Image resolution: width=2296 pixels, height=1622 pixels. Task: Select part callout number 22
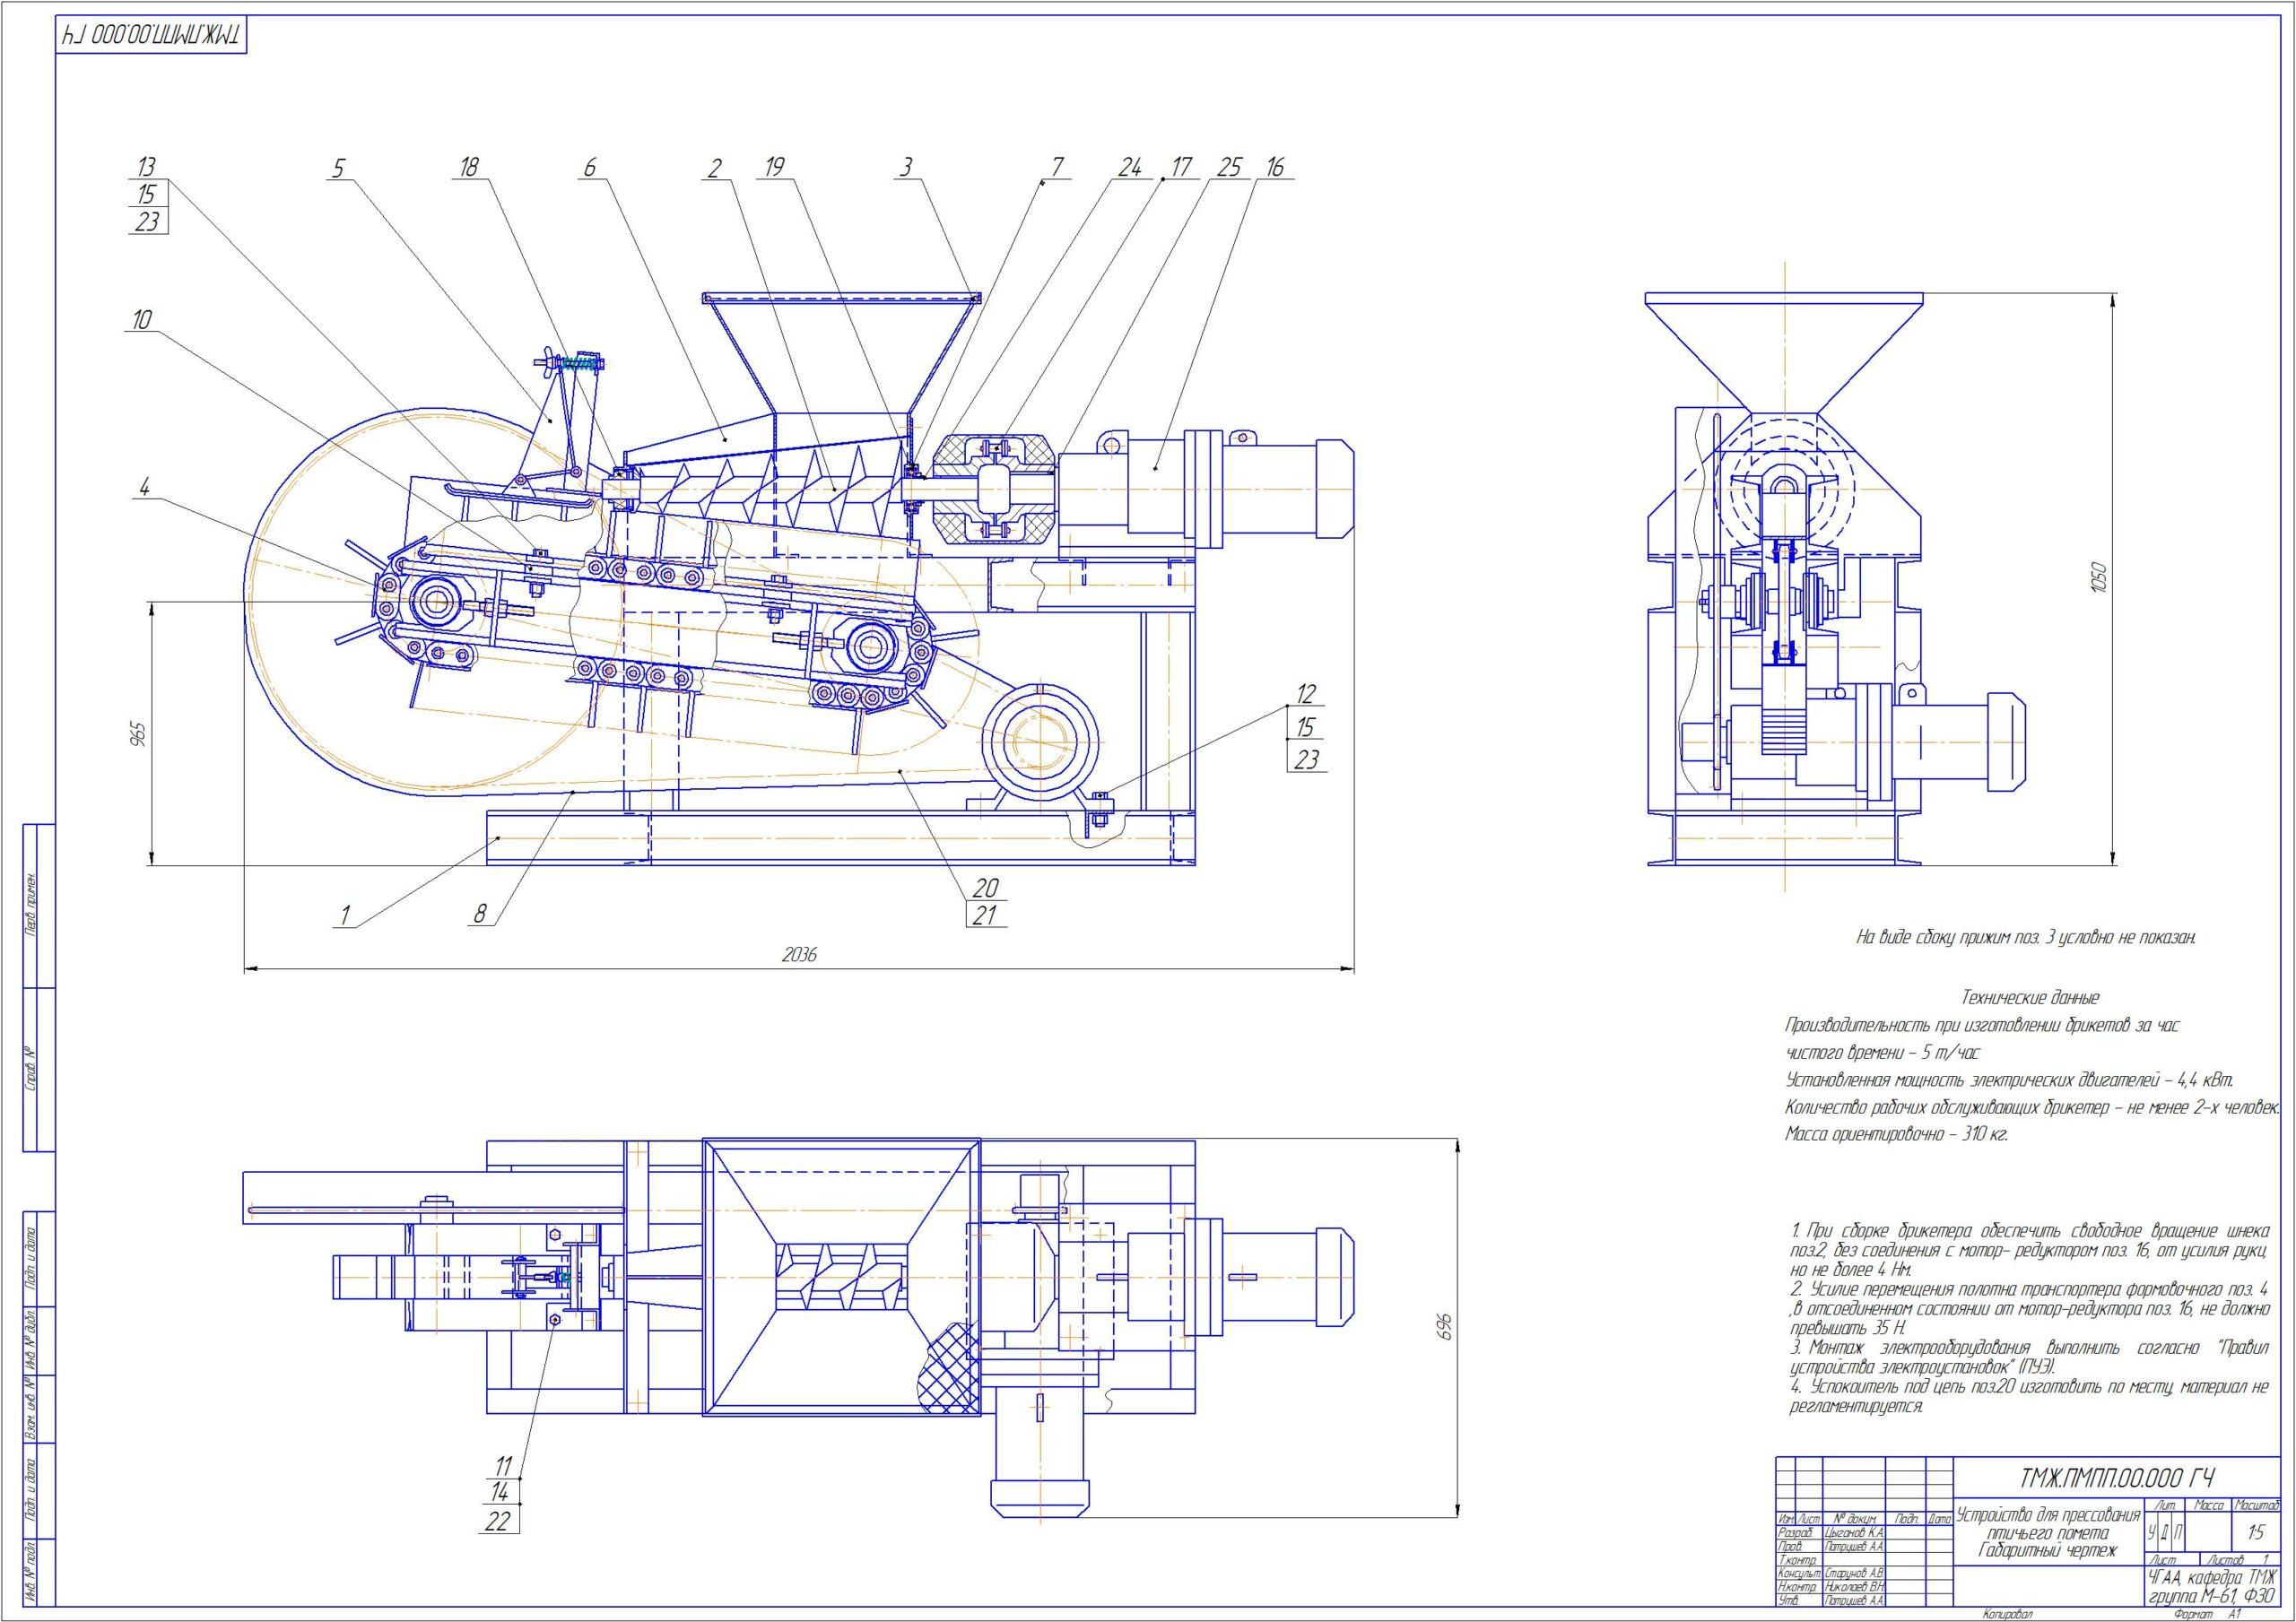497,1521
